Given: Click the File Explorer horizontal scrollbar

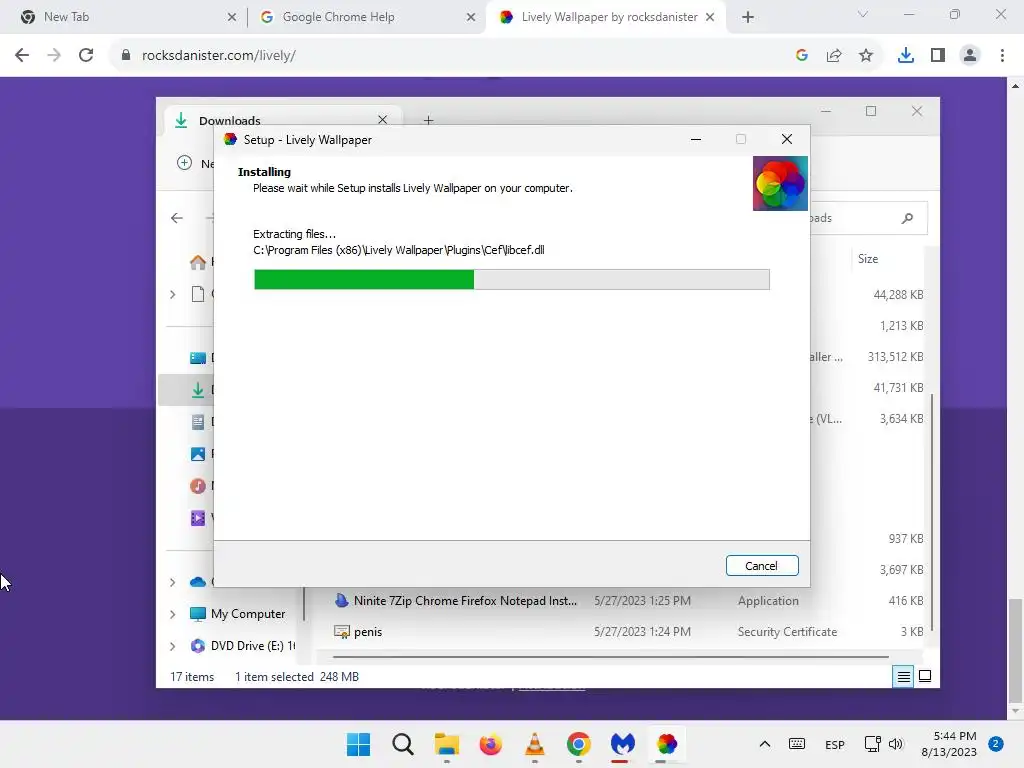Looking at the screenshot, I should pos(611,656).
